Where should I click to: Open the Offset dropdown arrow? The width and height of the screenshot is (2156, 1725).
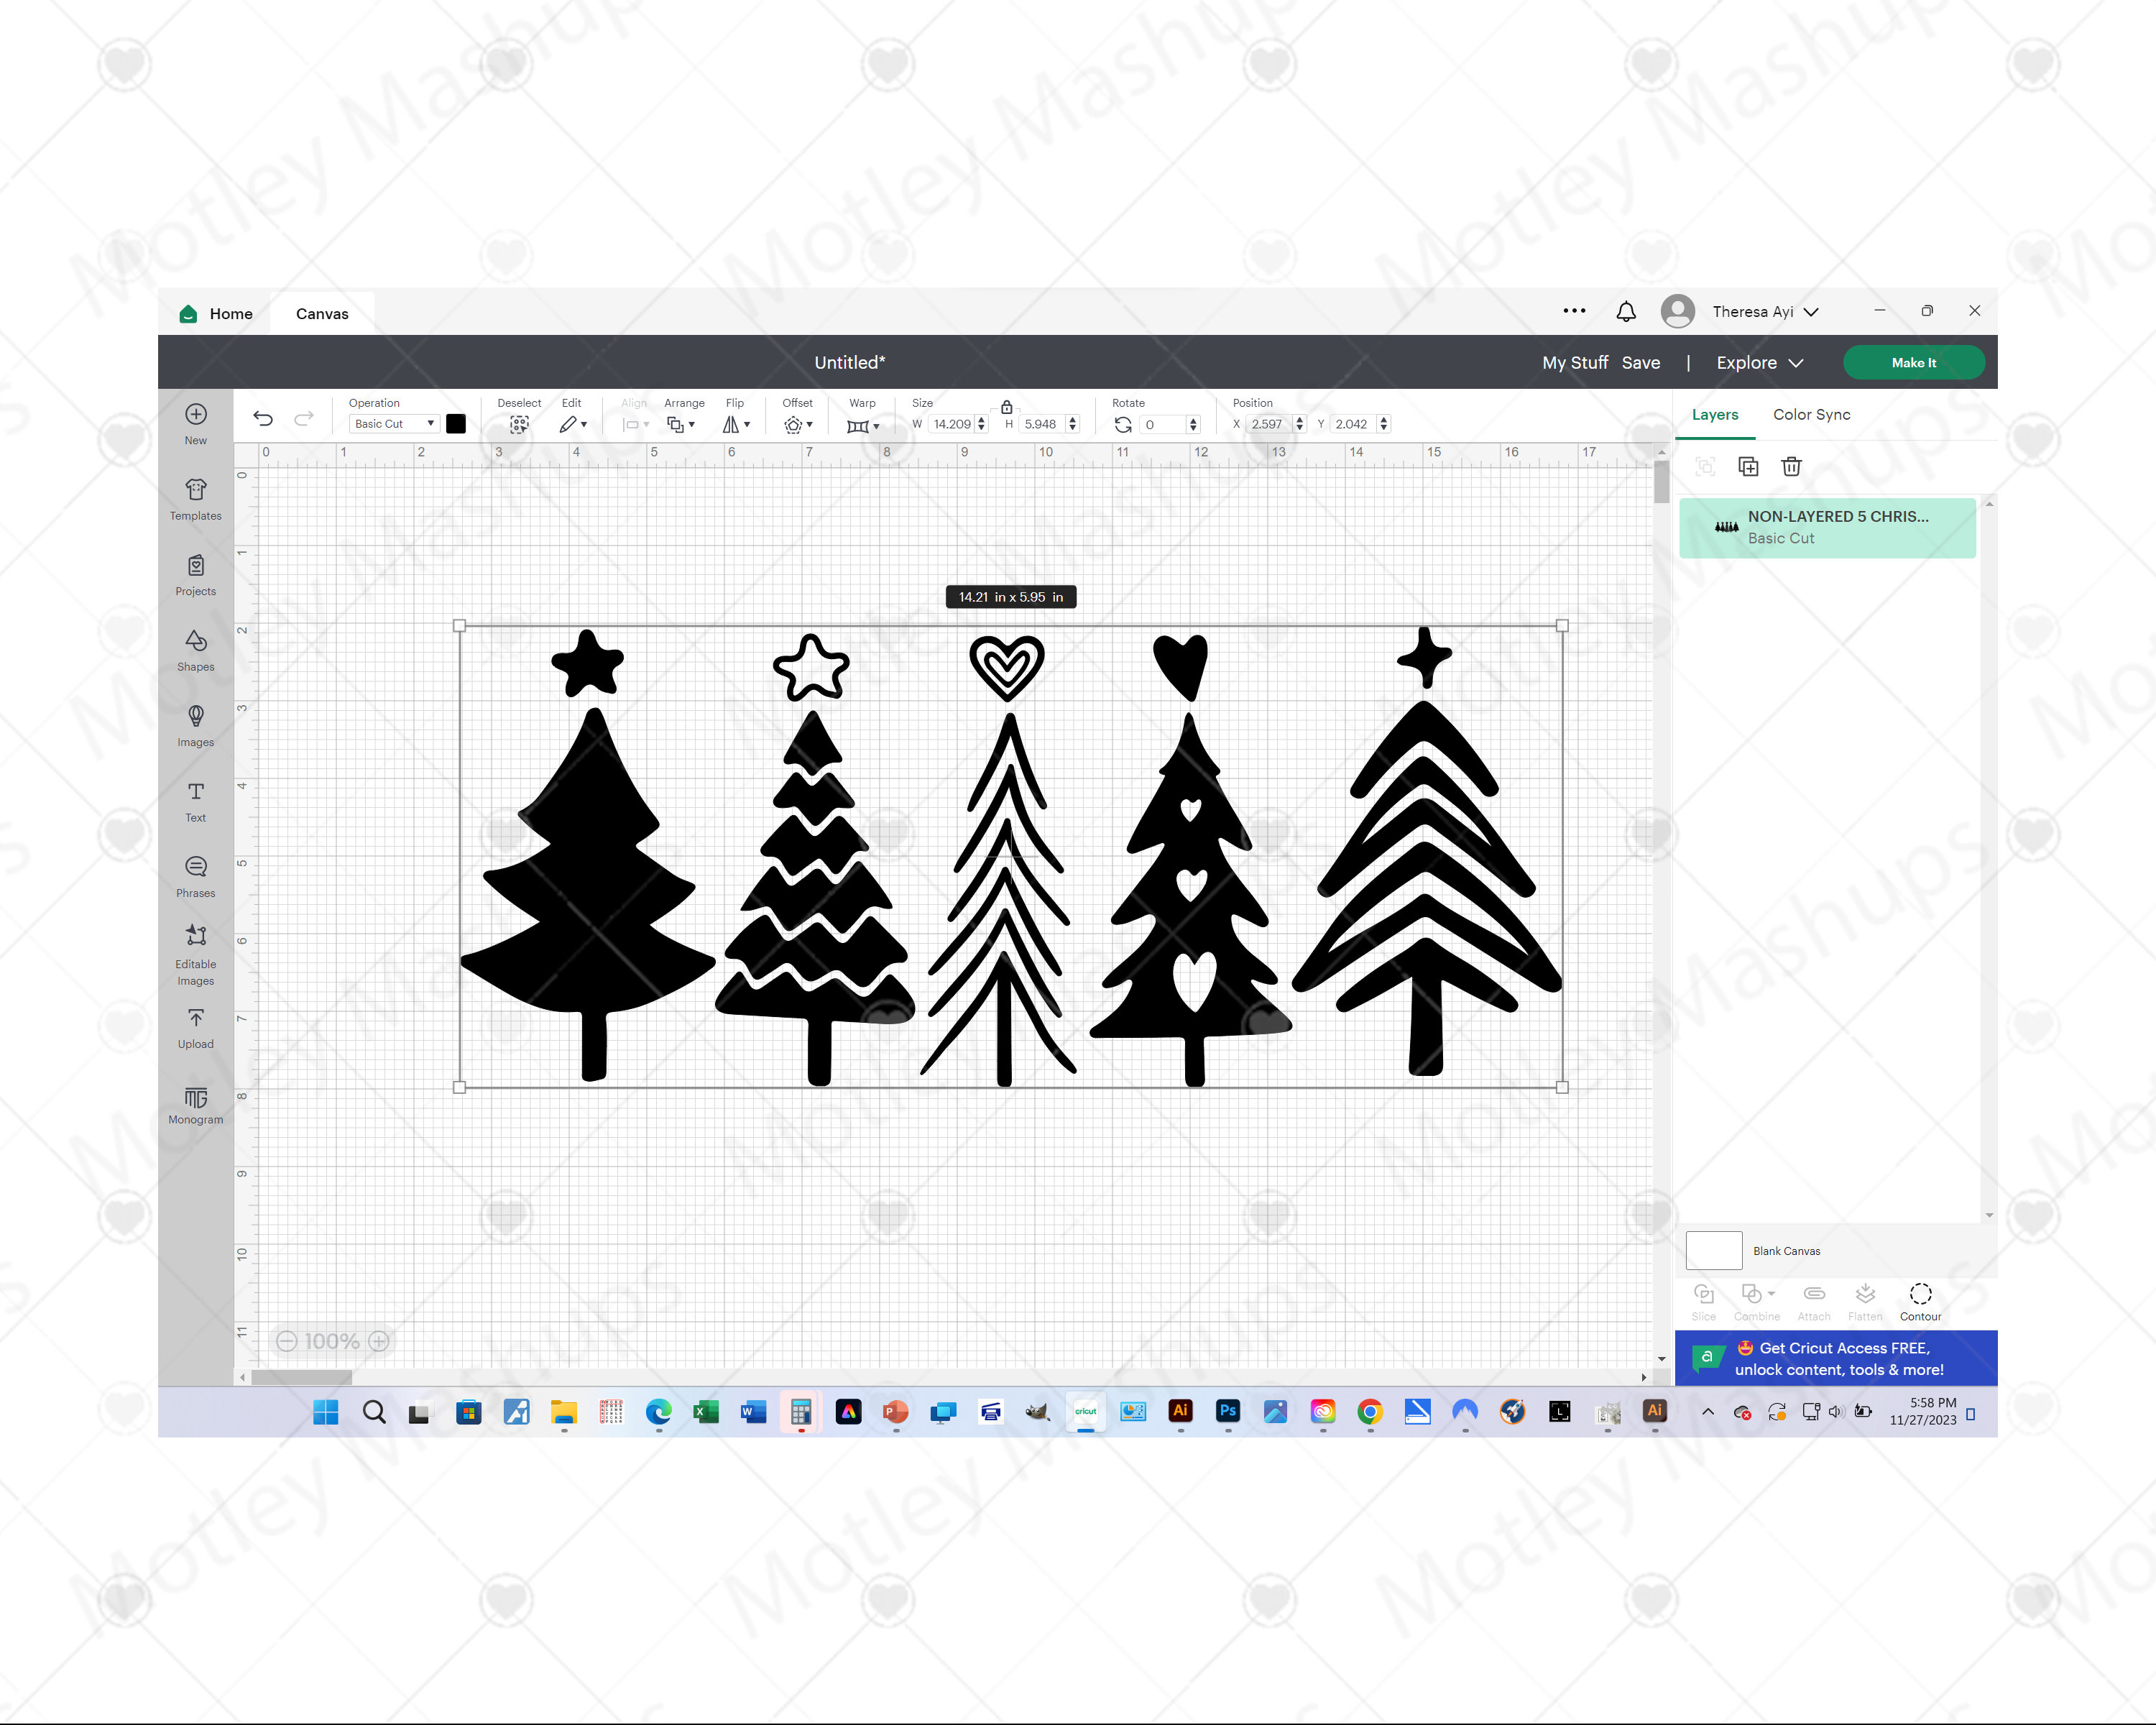click(810, 424)
